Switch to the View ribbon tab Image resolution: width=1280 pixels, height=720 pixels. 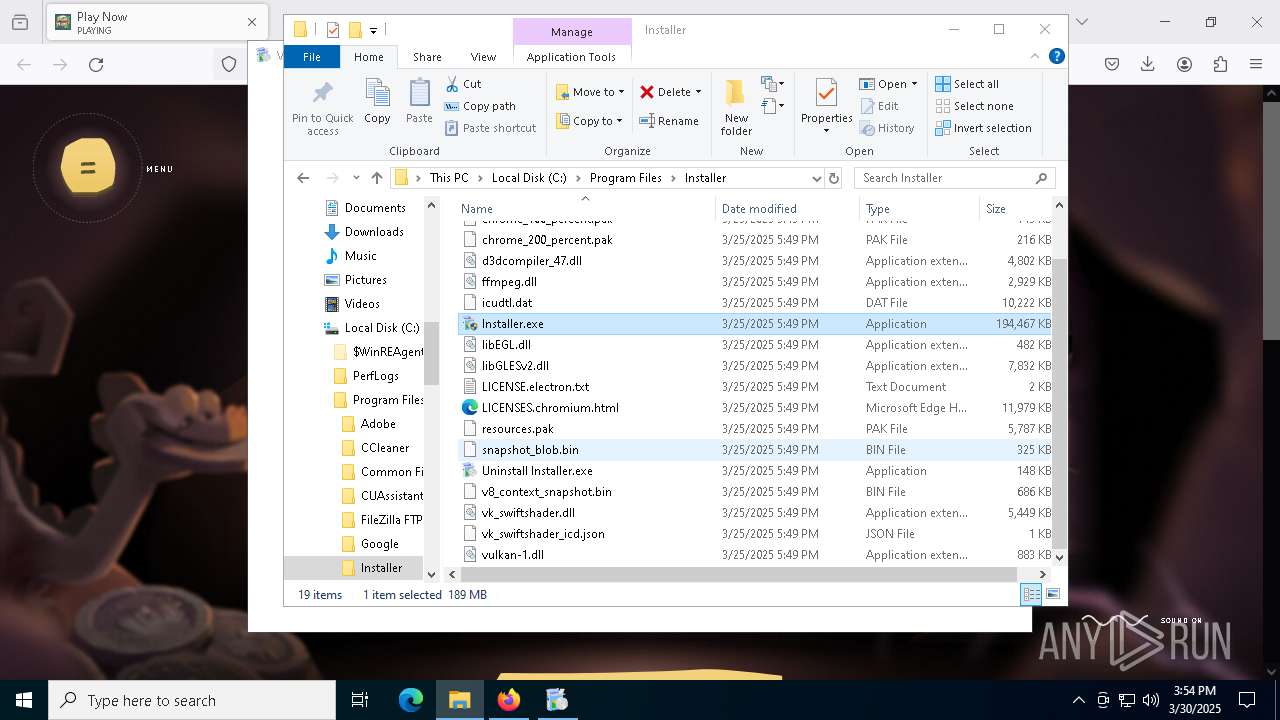tap(483, 57)
